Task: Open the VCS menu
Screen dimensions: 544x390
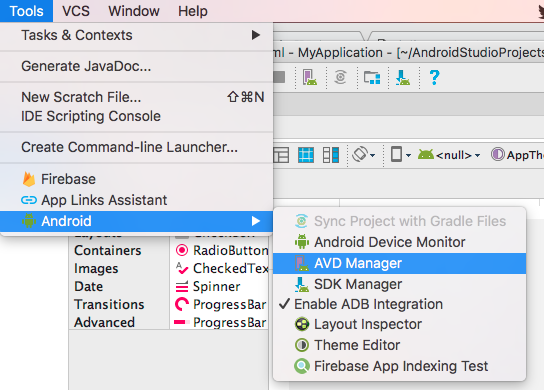Action: [76, 11]
